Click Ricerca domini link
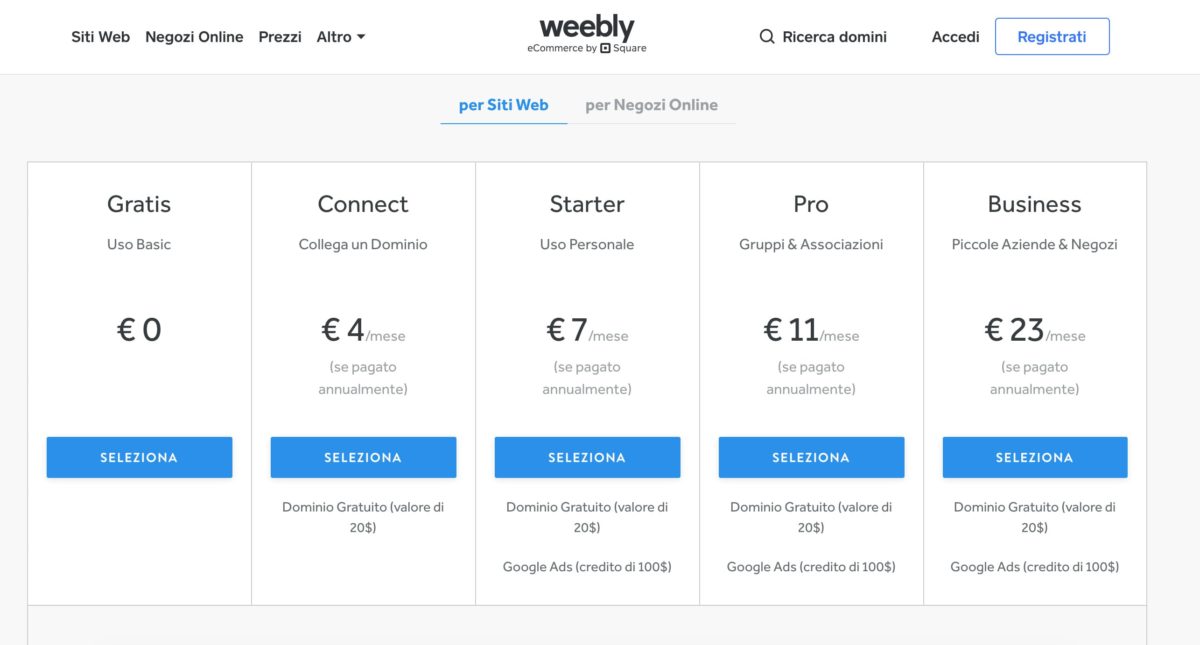 click(x=835, y=37)
